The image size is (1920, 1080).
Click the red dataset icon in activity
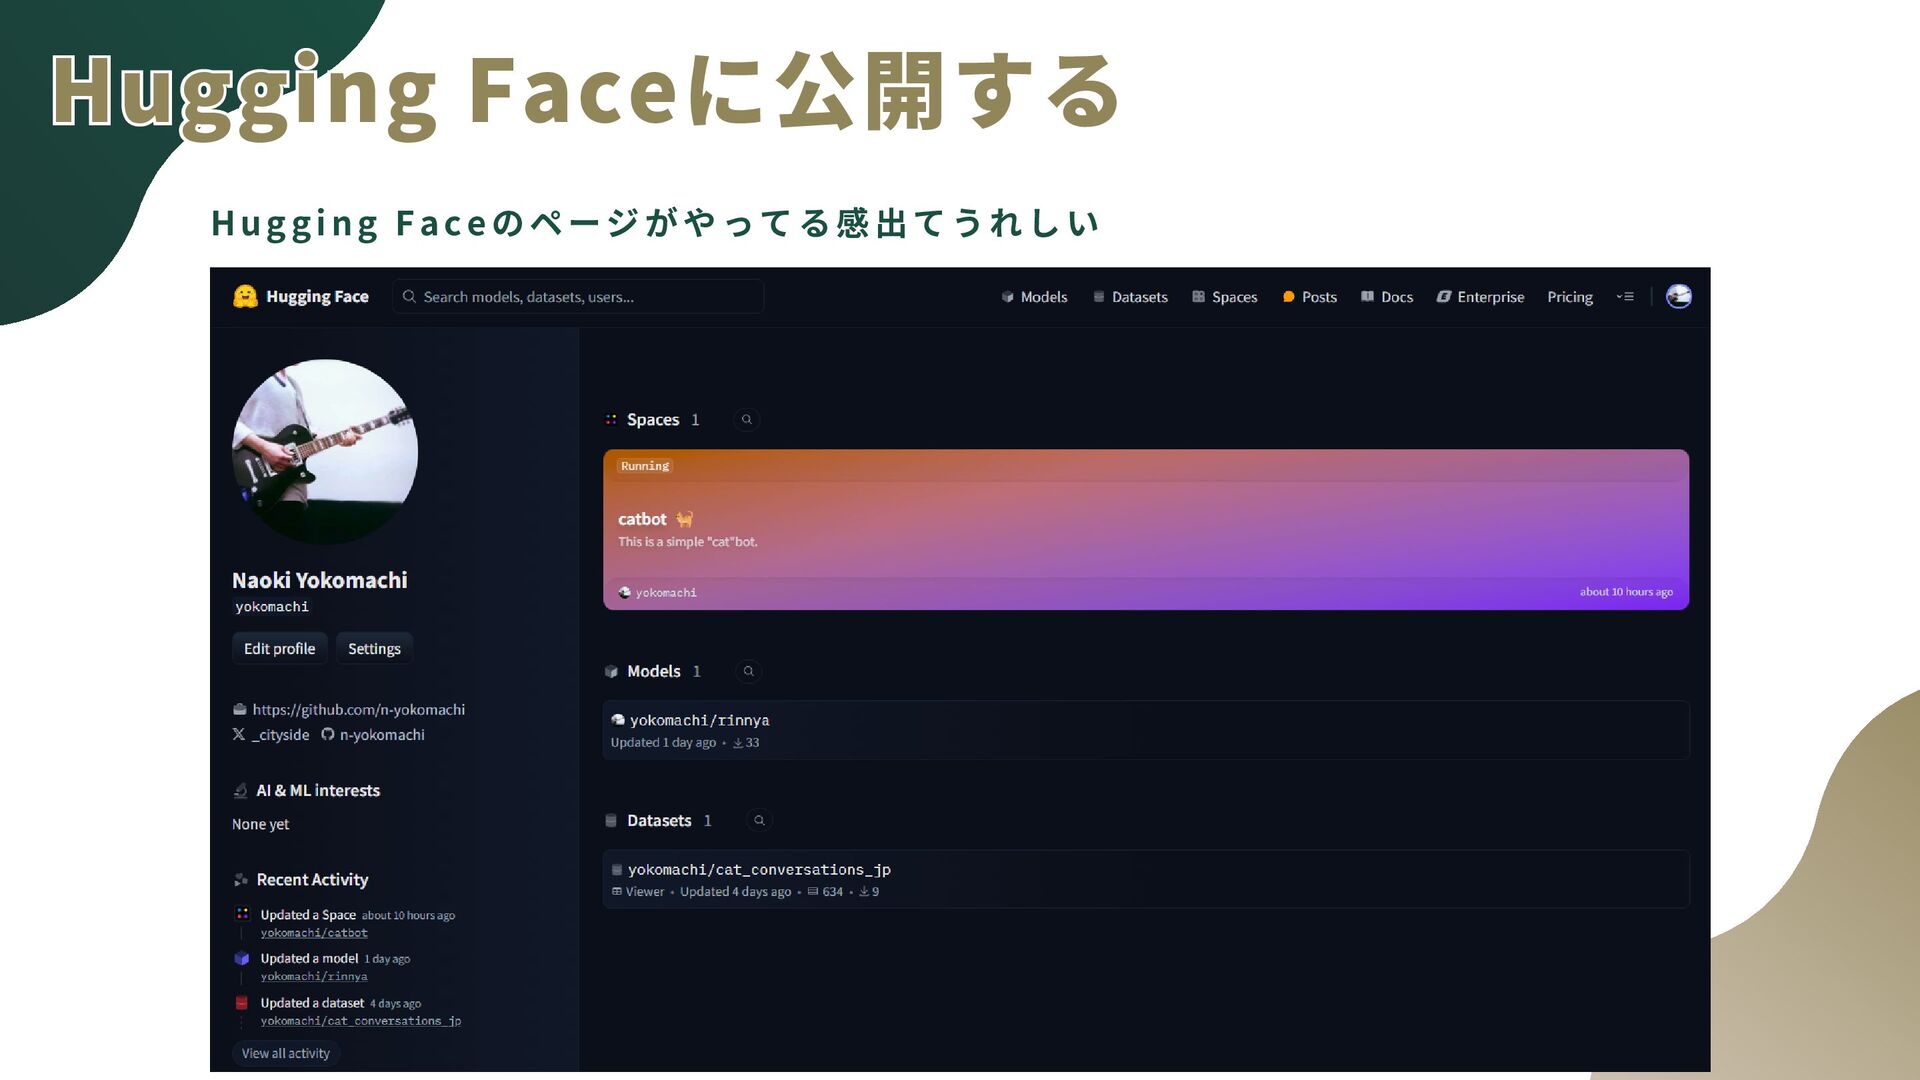pos(242,1003)
